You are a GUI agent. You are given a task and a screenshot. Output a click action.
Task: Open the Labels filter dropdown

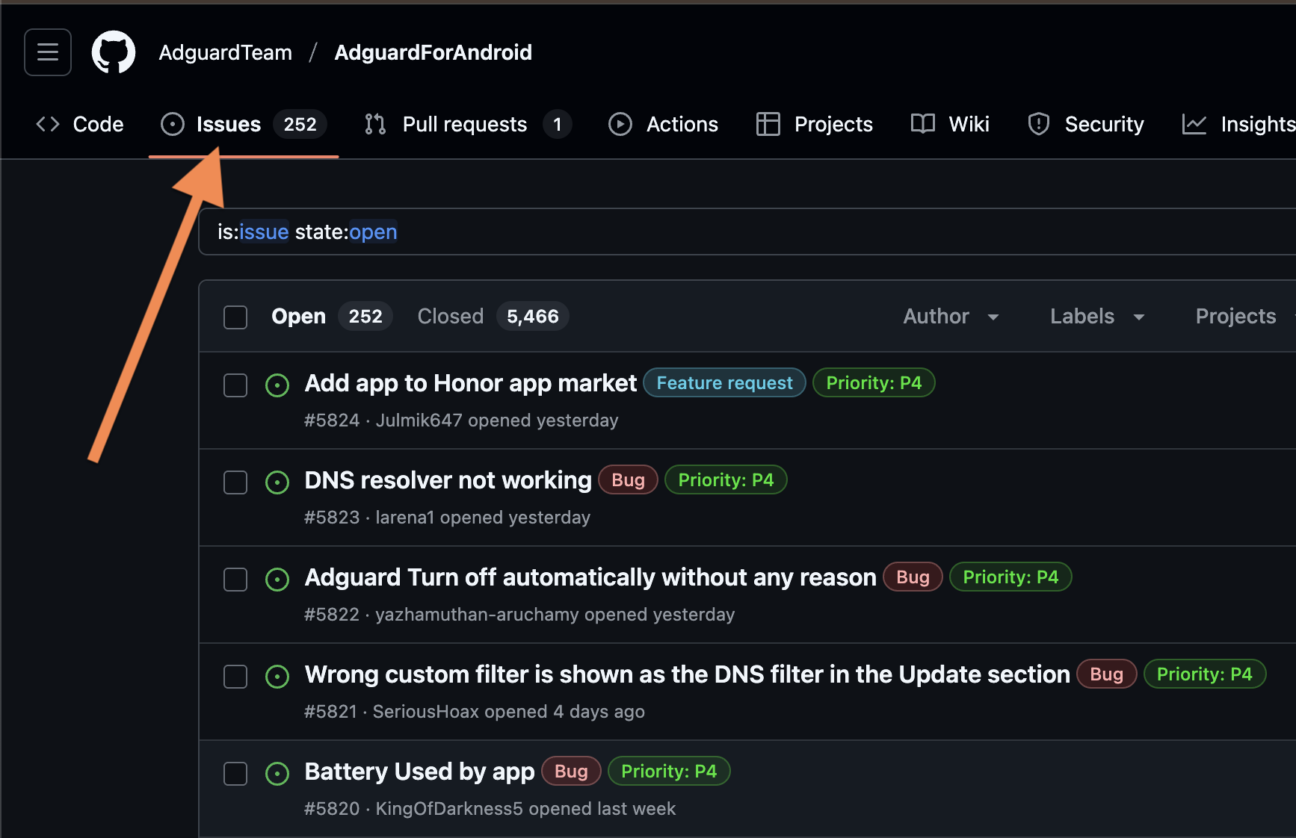[1096, 316]
